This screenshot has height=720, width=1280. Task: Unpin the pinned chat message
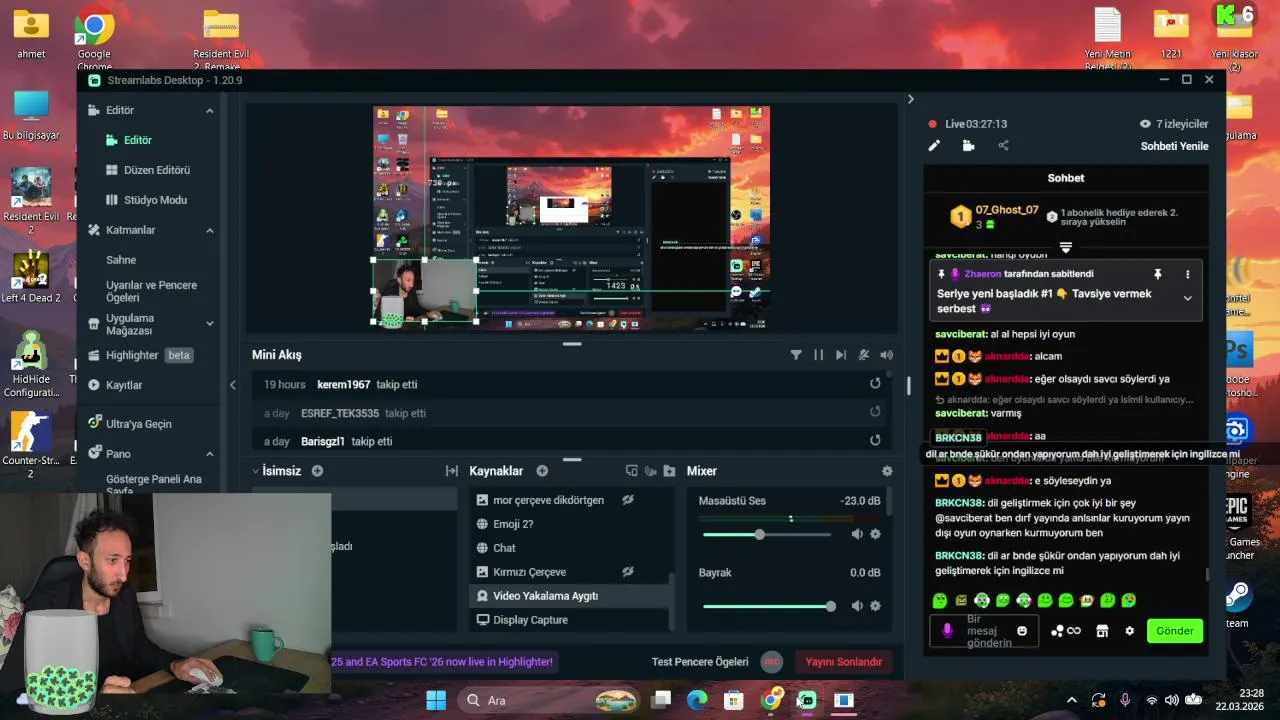tap(1158, 274)
